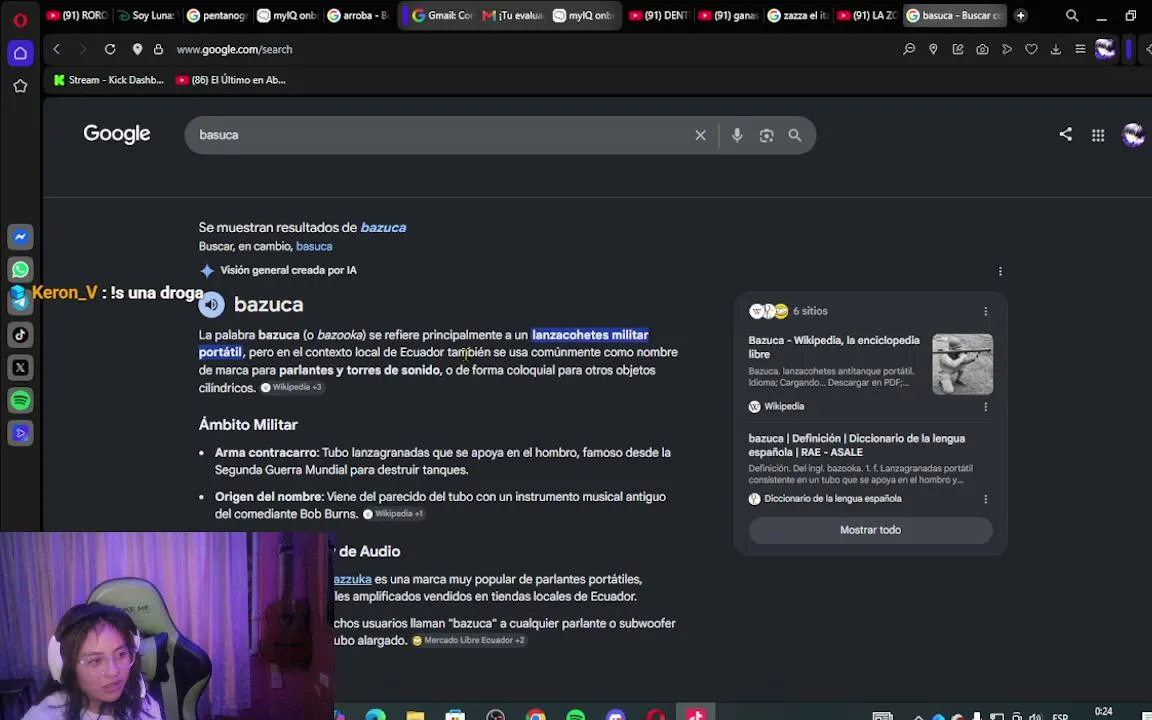The width and height of the screenshot is (1152, 720).
Task: Play pronunciation of bazuca speaker icon
Action: pyautogui.click(x=212, y=304)
